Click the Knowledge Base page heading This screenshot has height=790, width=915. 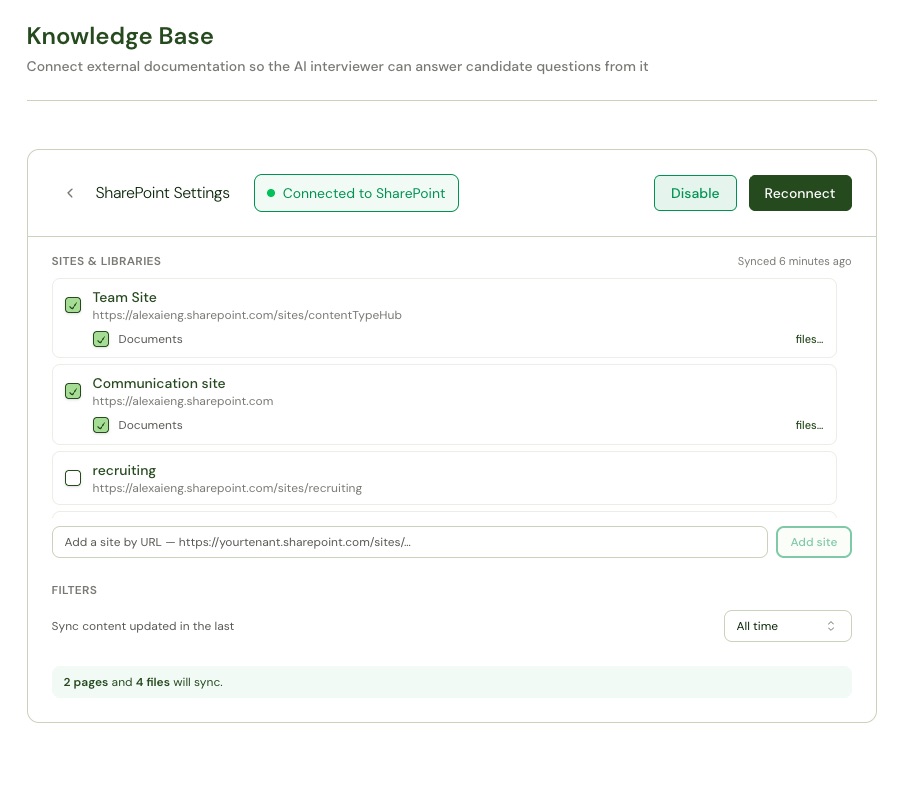click(120, 36)
